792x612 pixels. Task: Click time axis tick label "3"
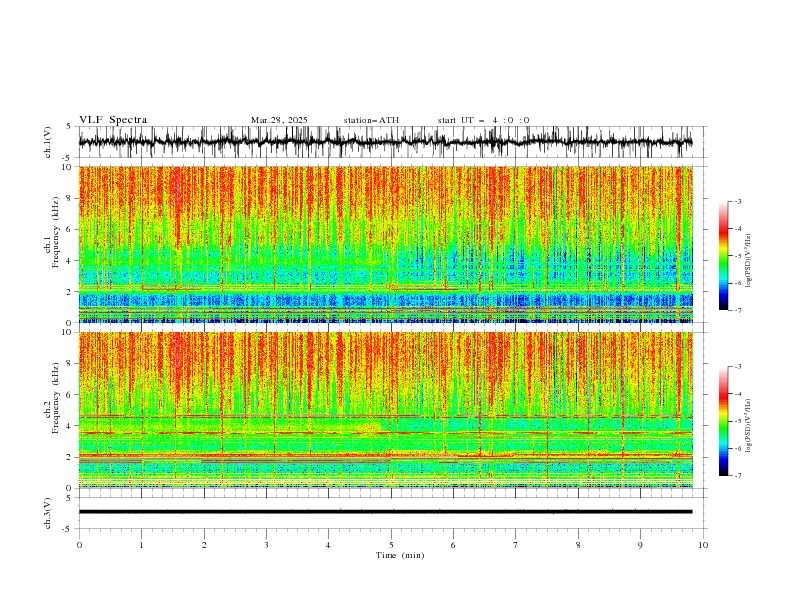pyautogui.click(x=266, y=545)
